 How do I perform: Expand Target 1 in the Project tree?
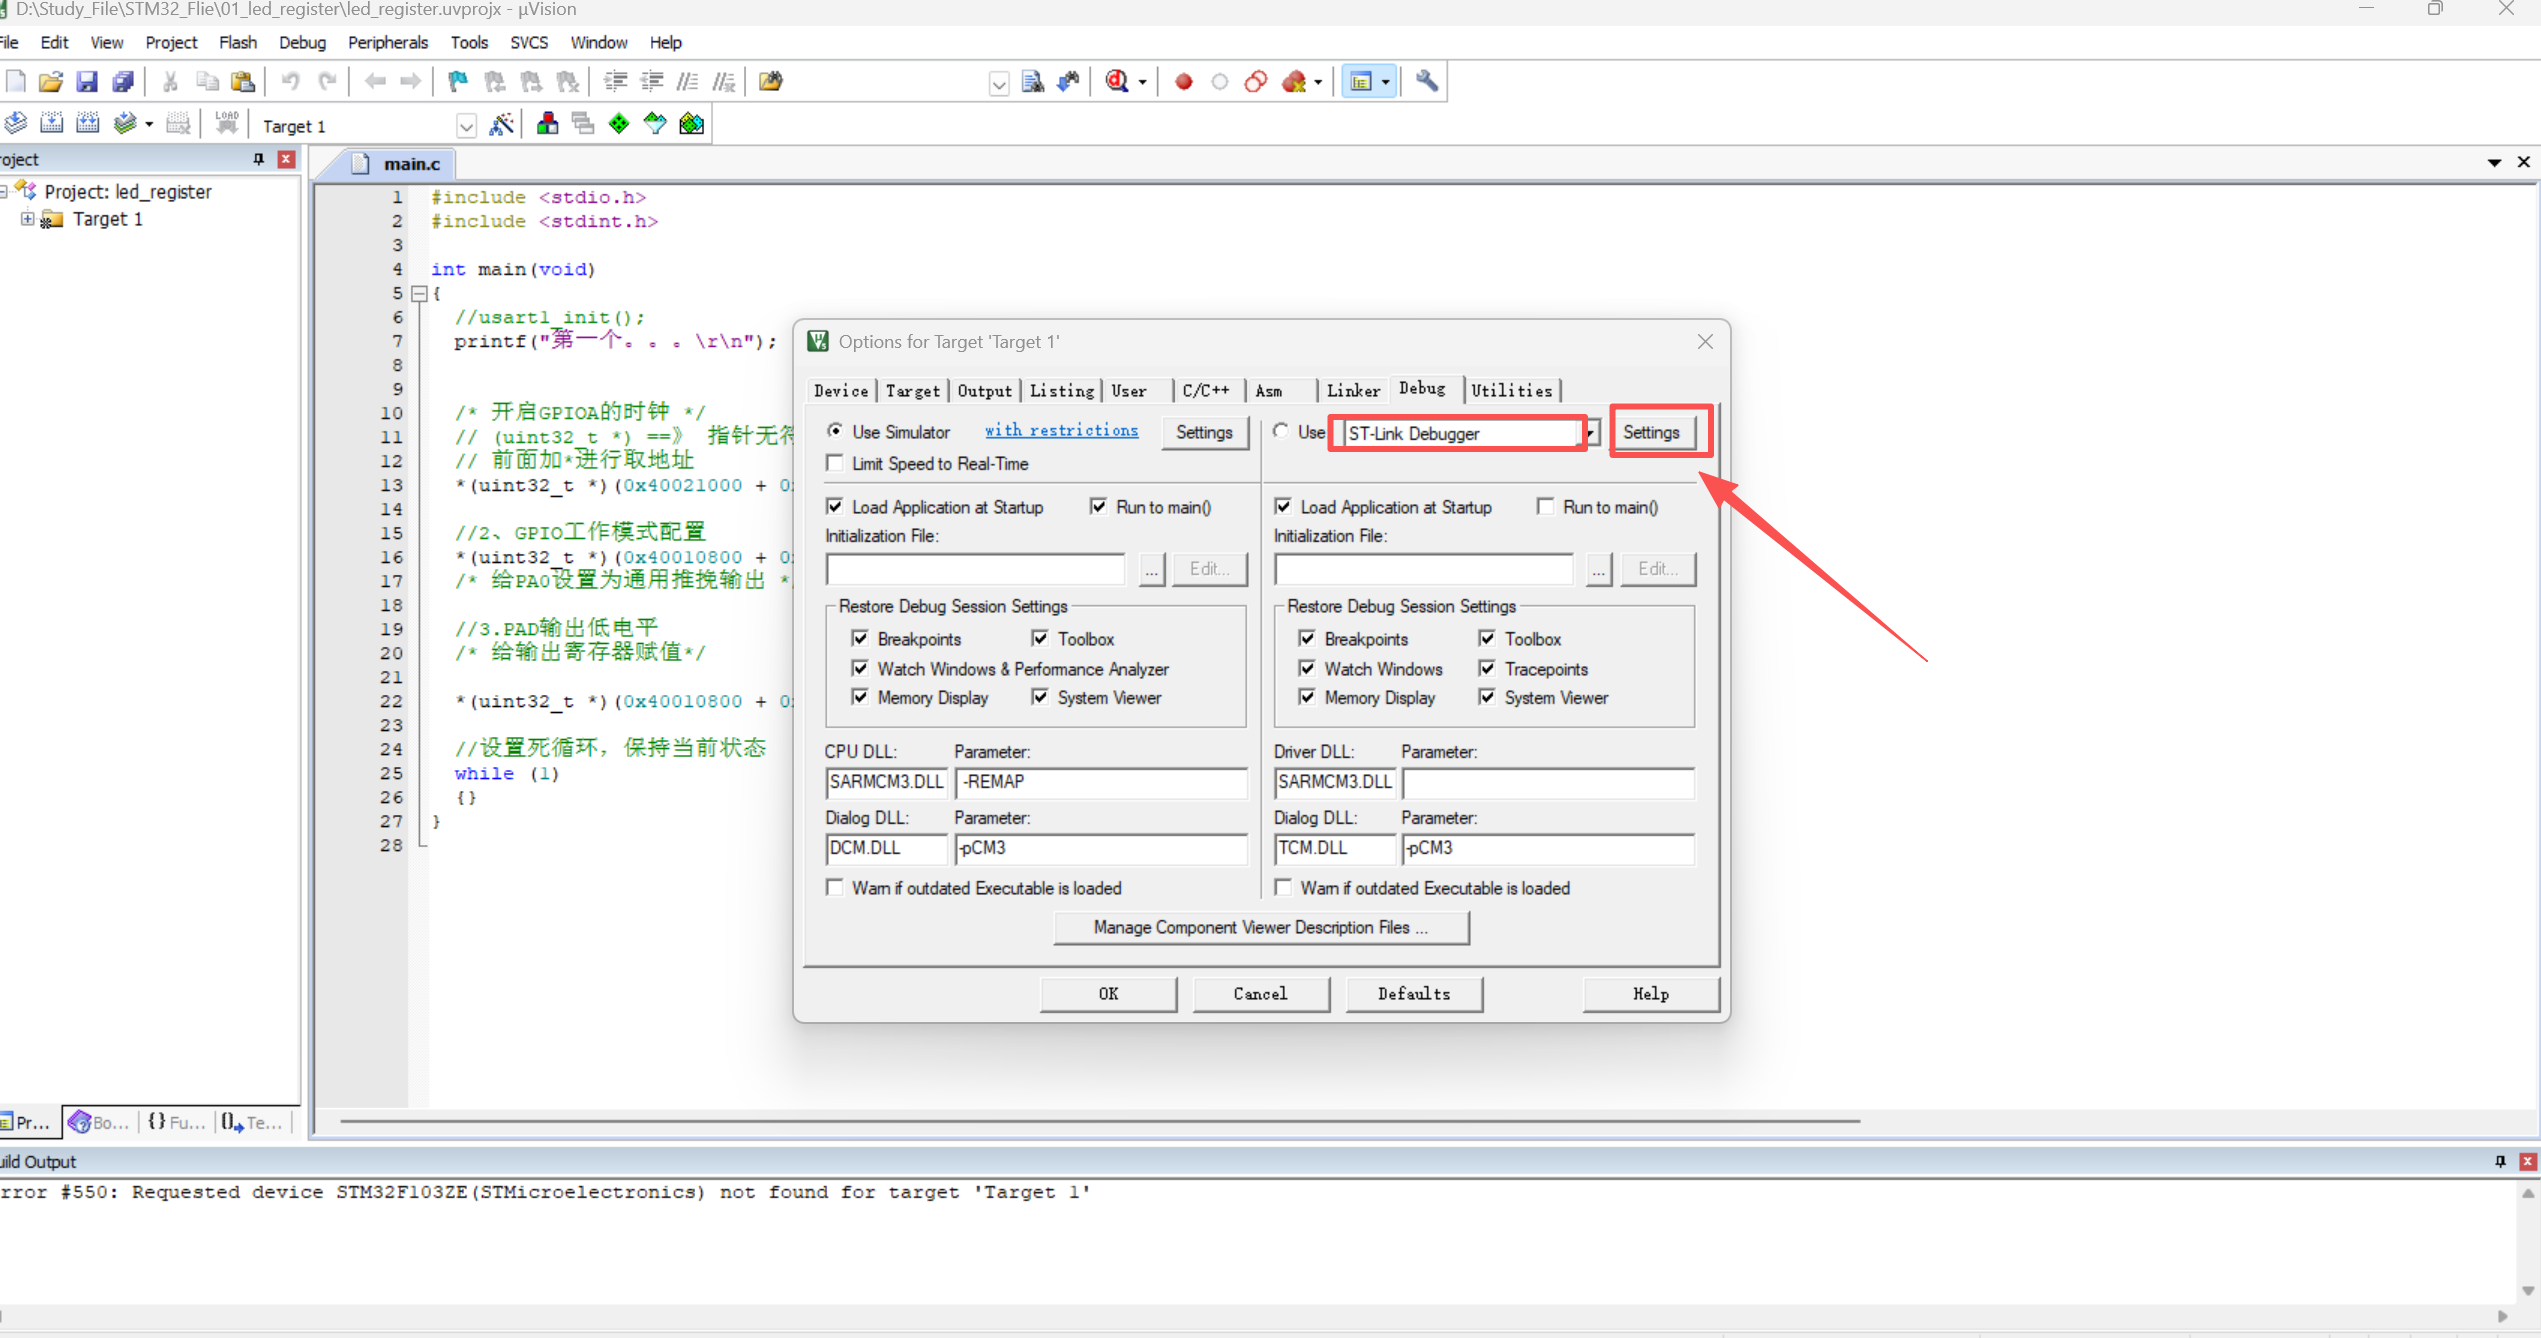(27, 219)
